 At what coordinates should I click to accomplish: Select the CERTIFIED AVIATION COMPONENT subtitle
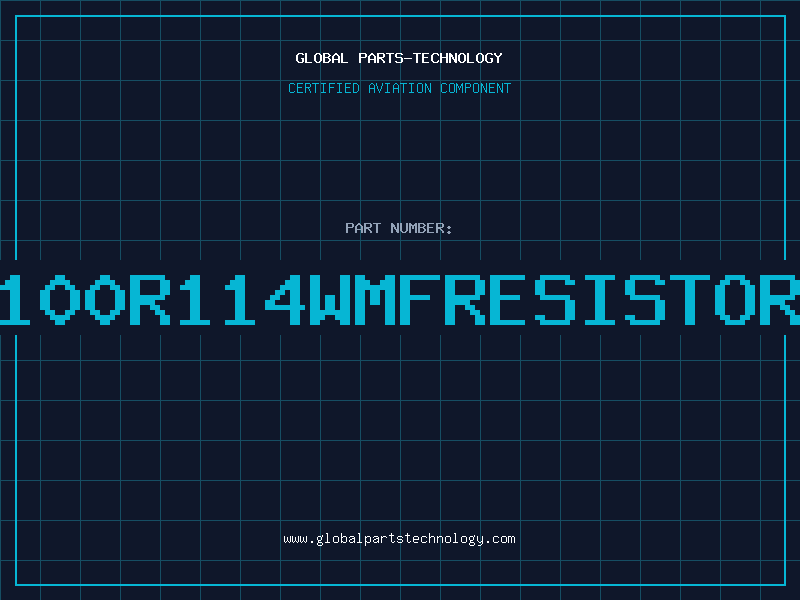[x=399, y=88]
